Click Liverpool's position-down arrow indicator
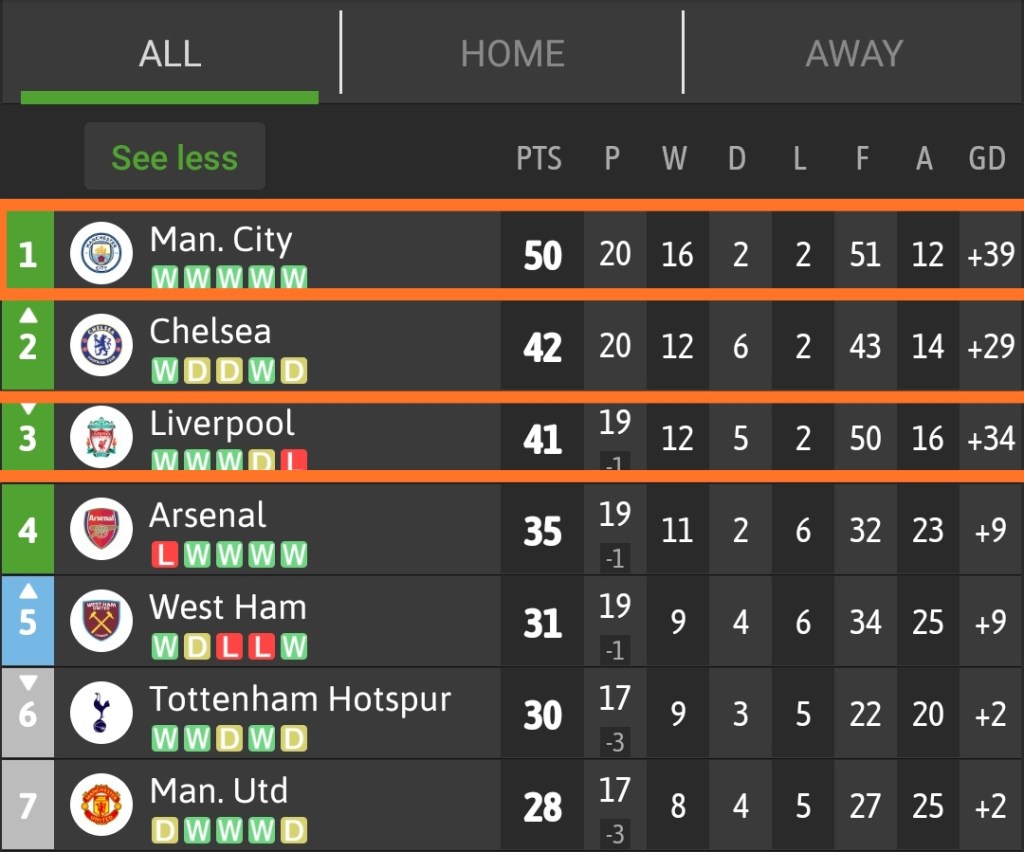This screenshot has height=852, width=1024. (28, 408)
